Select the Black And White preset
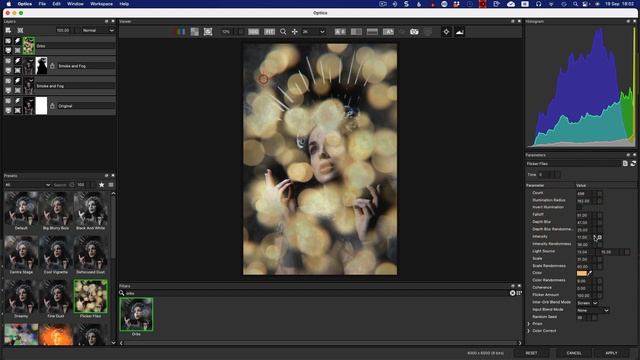640x360 pixels. click(x=91, y=209)
